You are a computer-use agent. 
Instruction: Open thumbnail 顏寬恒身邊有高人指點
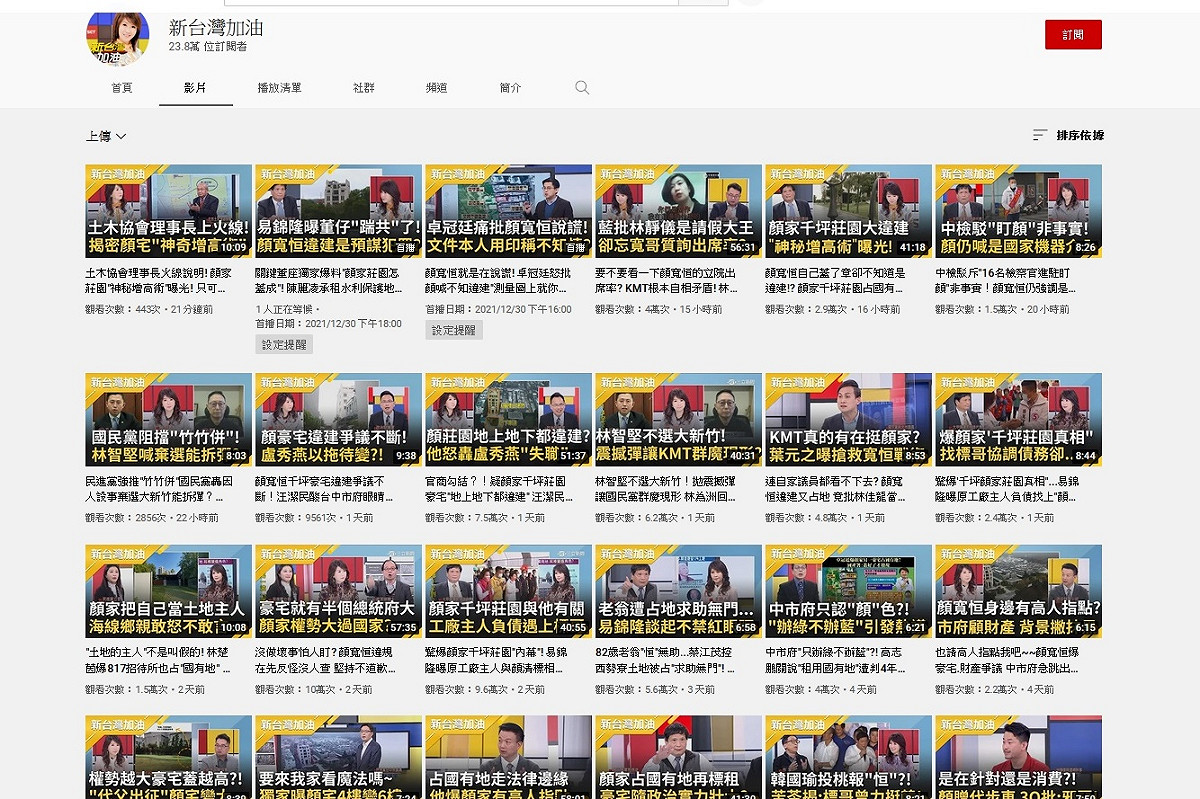(1018, 591)
